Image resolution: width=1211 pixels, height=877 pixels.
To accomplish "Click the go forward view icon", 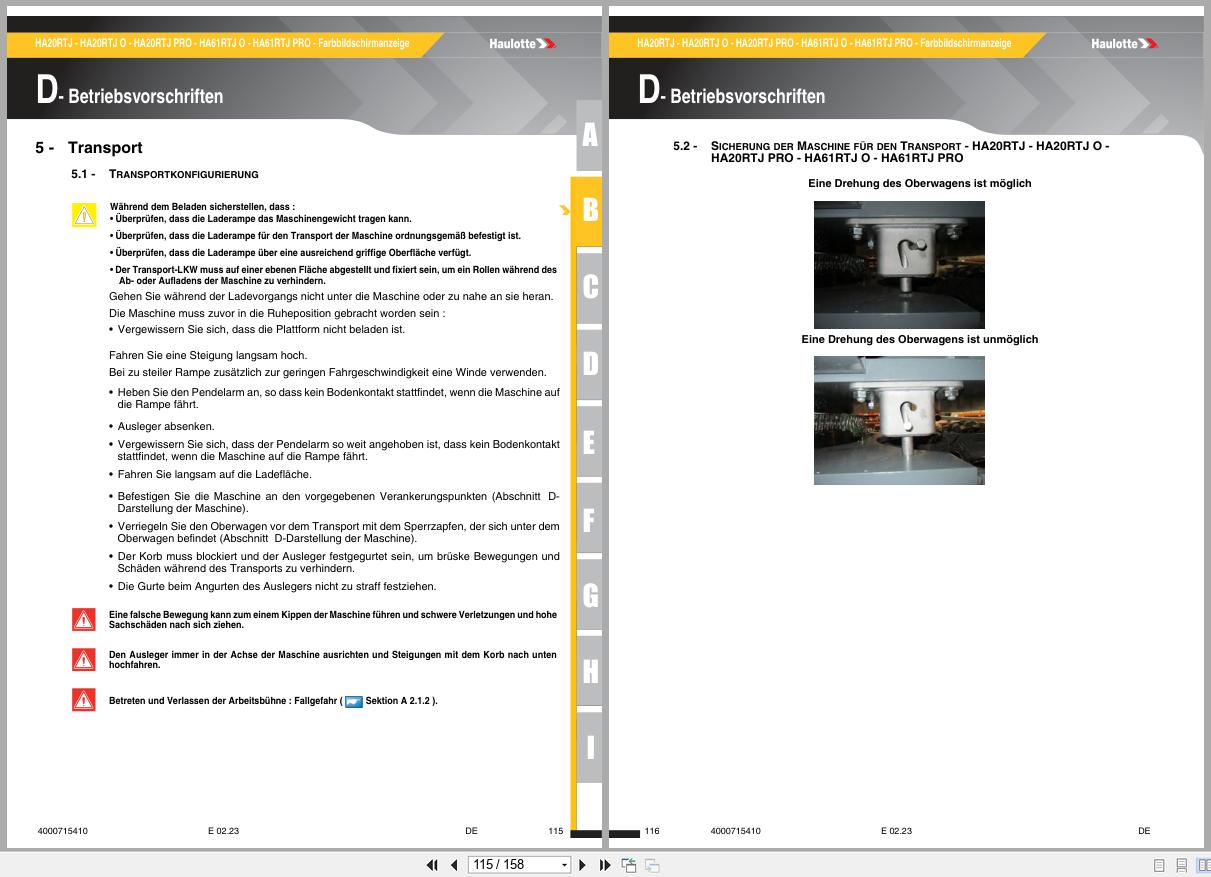I will tap(652, 865).
